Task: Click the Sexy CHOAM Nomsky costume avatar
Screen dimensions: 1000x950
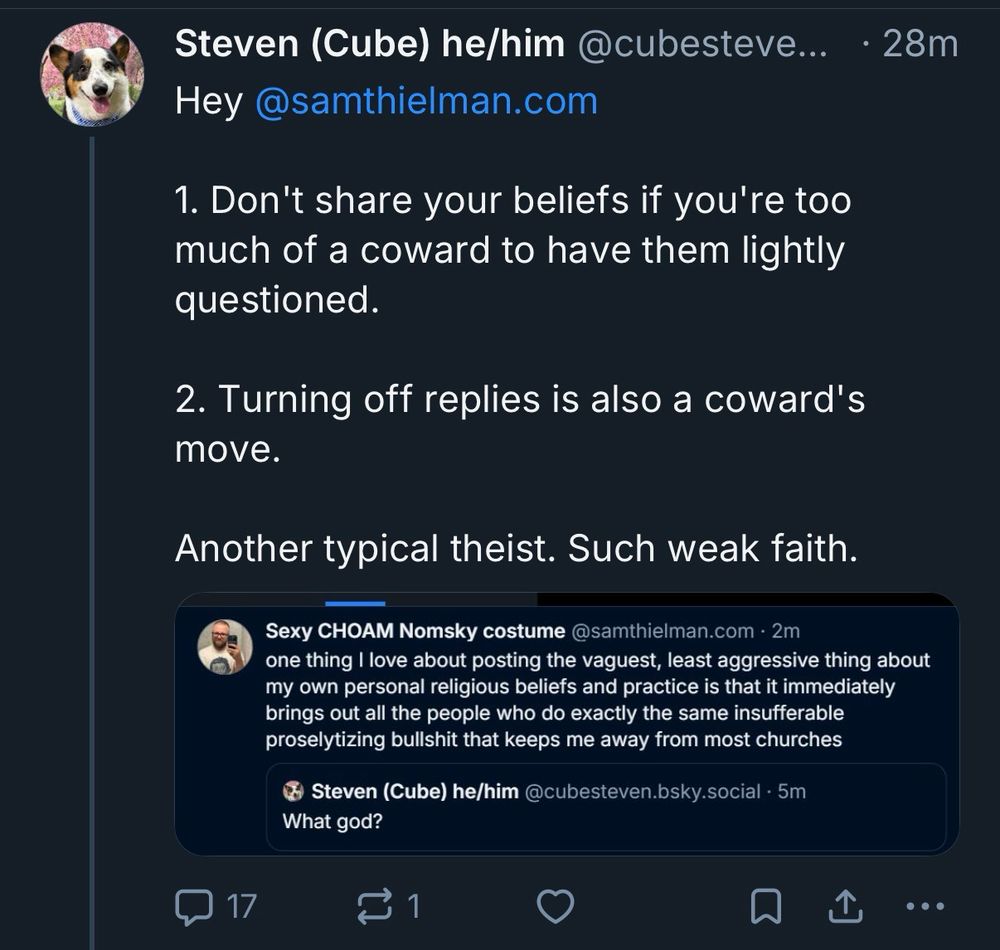Action: click(225, 647)
